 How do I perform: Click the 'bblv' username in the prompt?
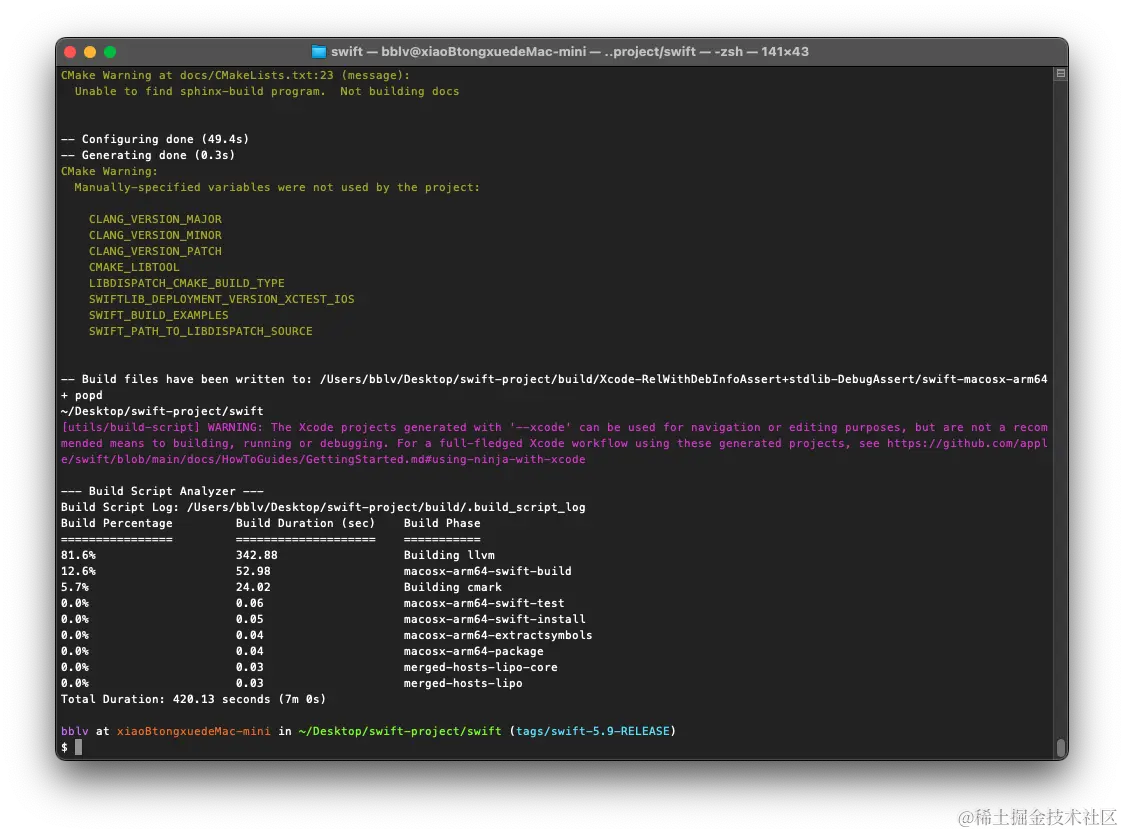(75, 731)
